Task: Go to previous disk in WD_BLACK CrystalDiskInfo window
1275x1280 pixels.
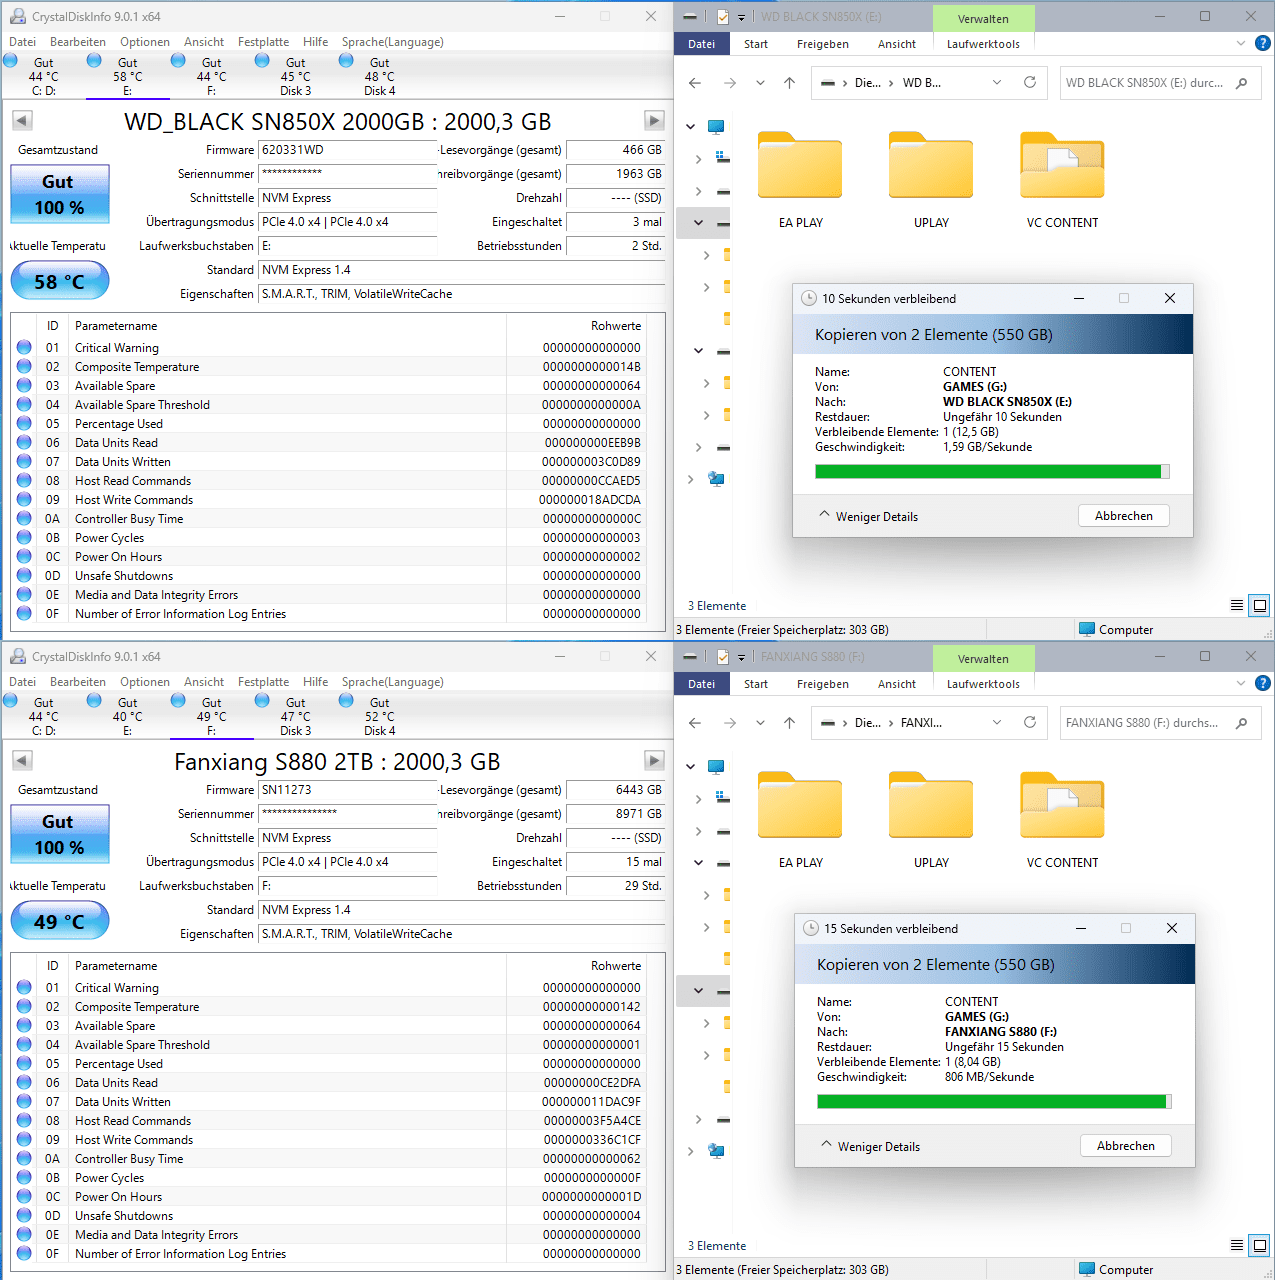Action: point(22,120)
